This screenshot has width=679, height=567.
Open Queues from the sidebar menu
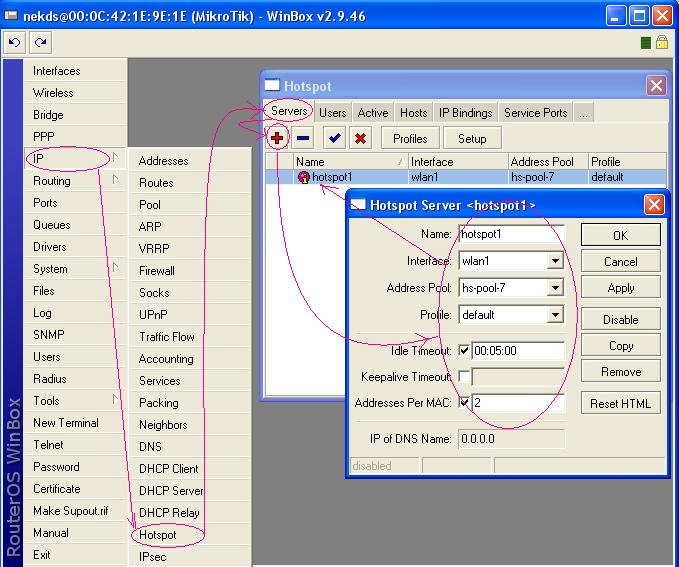coord(74,224)
